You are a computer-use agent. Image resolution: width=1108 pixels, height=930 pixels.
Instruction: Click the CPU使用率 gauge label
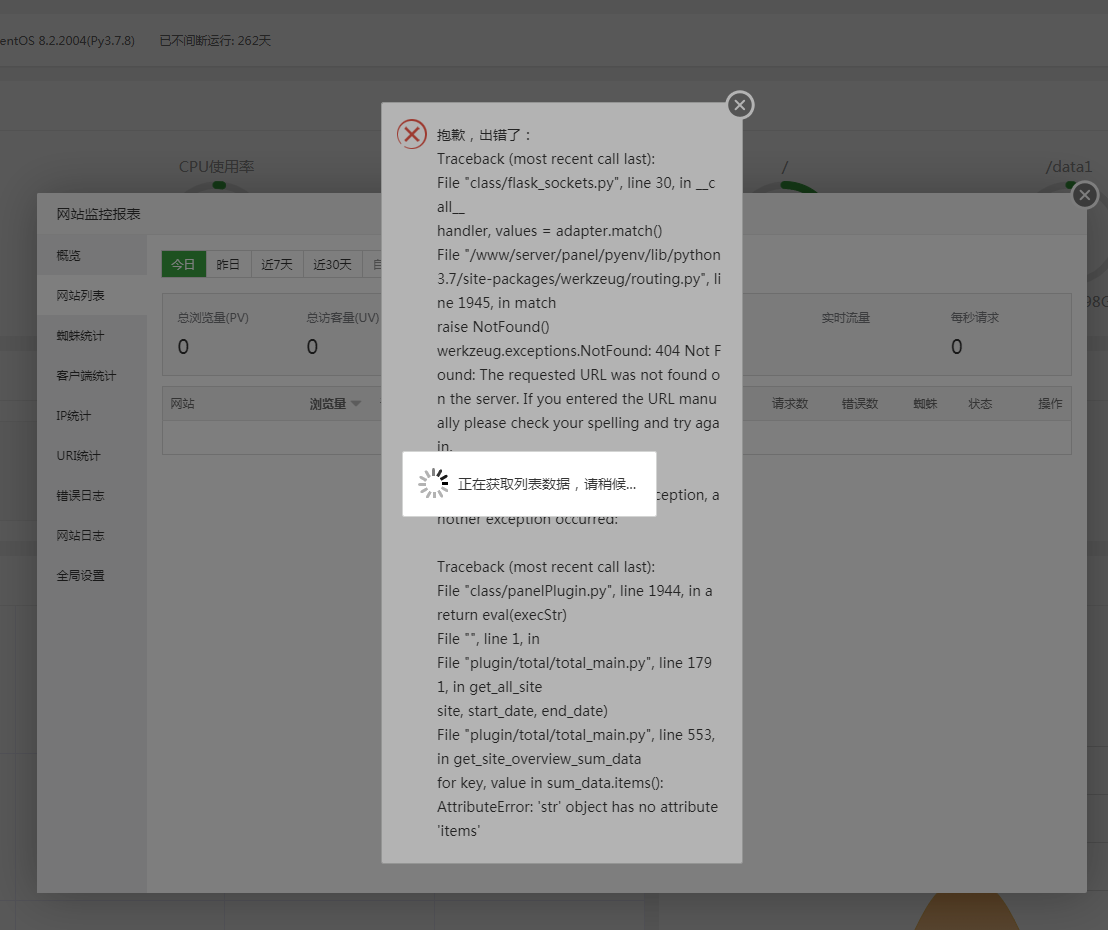pyautogui.click(x=216, y=167)
